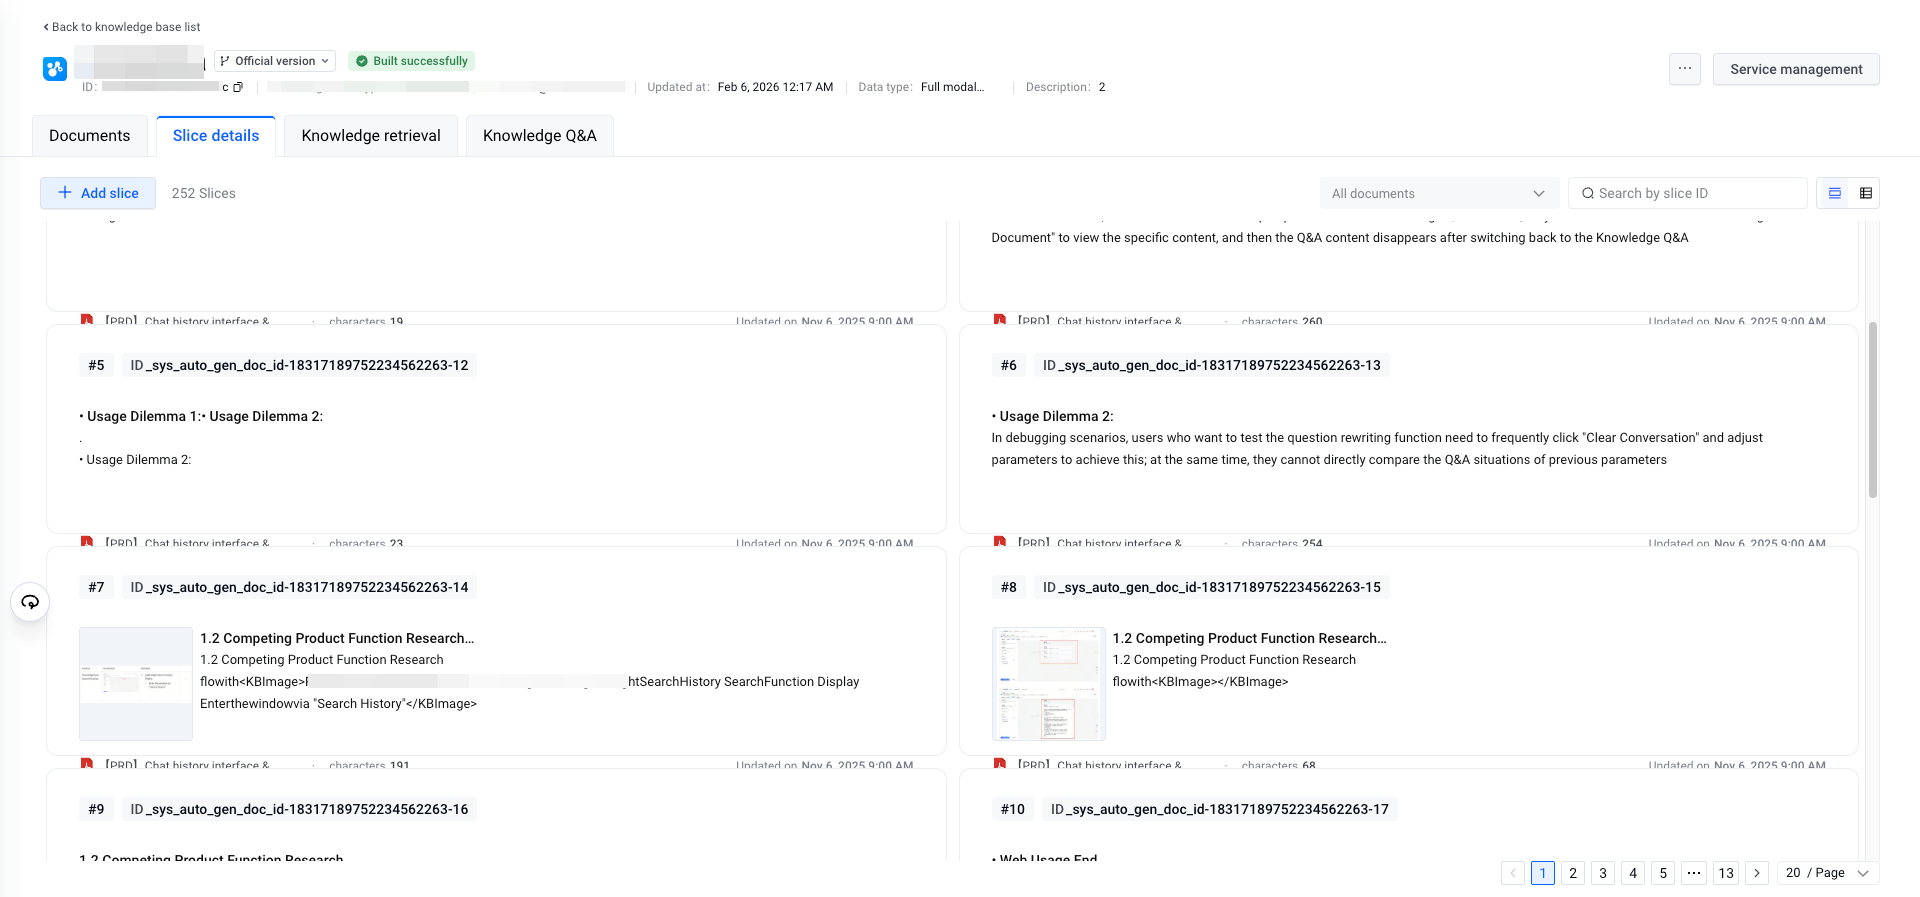Switch to list table view layout
This screenshot has width=1920, height=897.
point(1865,193)
